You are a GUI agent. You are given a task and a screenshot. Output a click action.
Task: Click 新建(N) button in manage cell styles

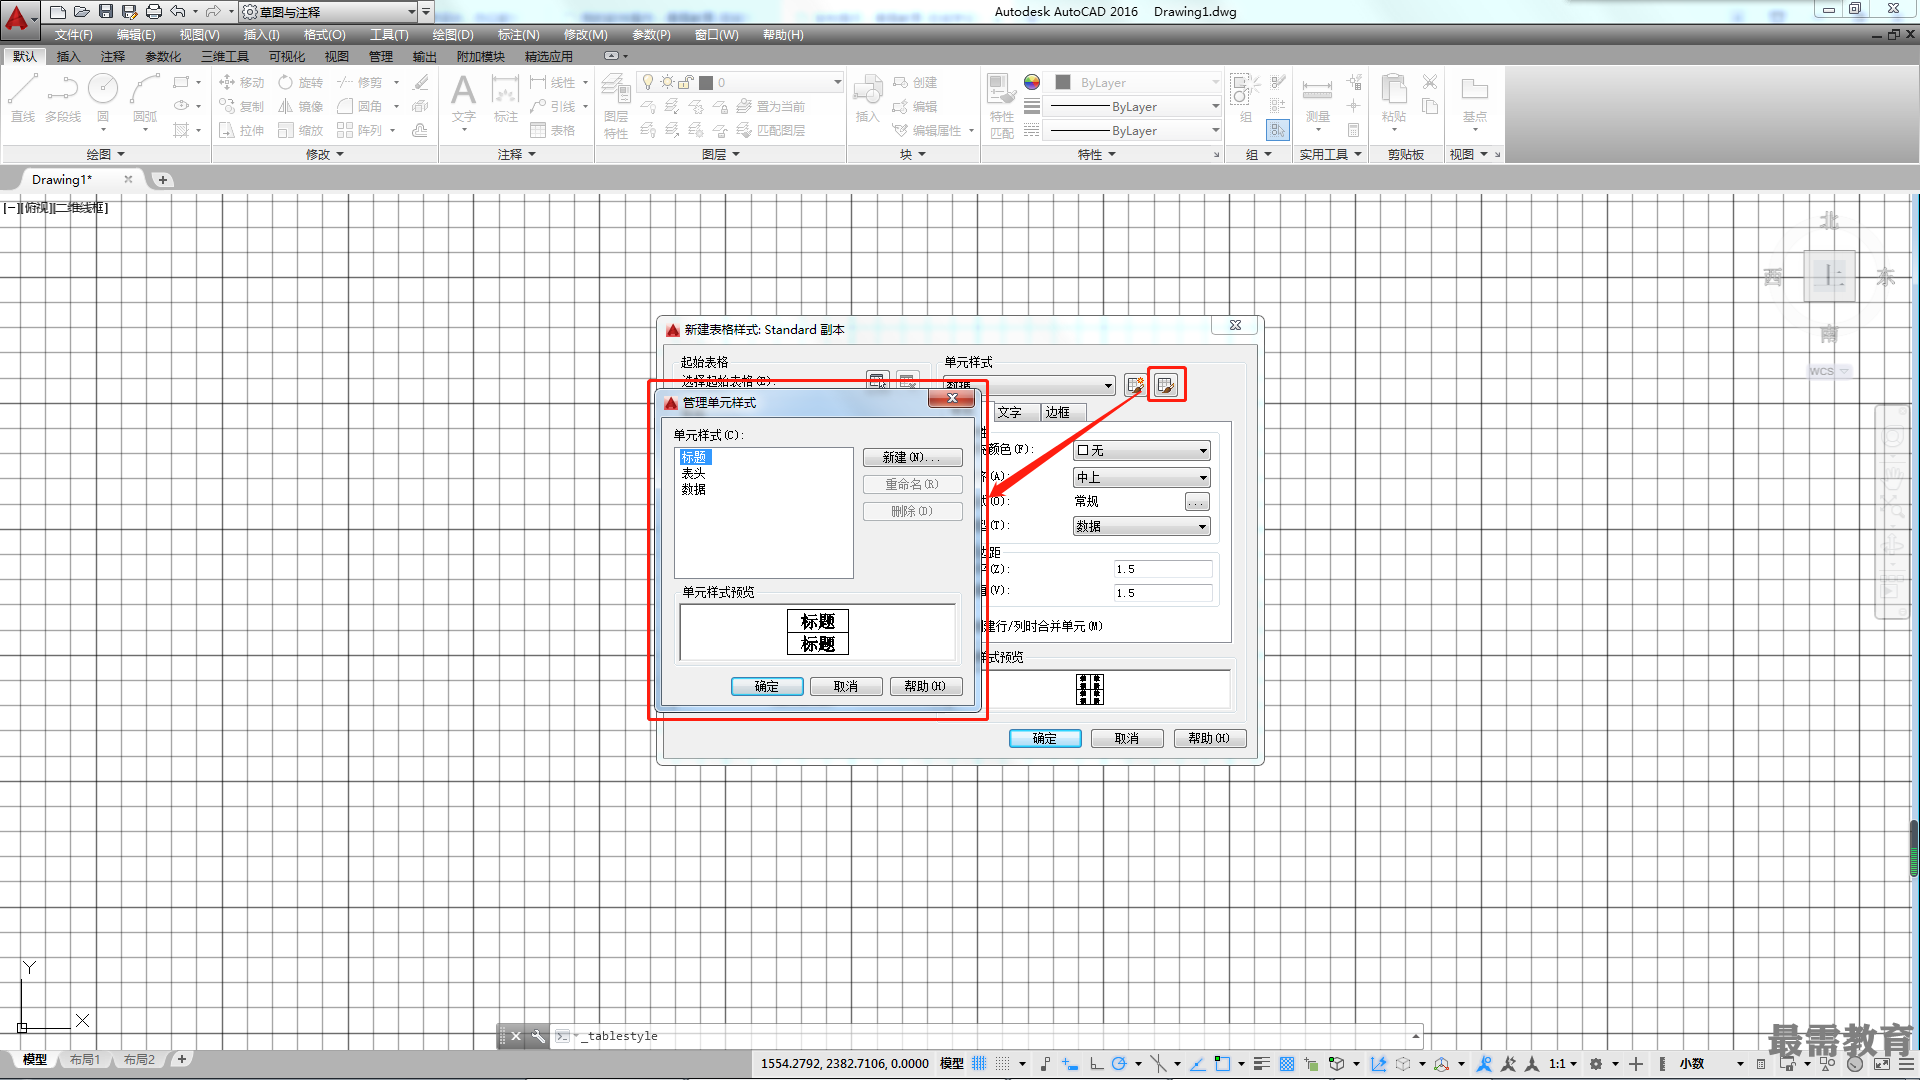(912, 458)
